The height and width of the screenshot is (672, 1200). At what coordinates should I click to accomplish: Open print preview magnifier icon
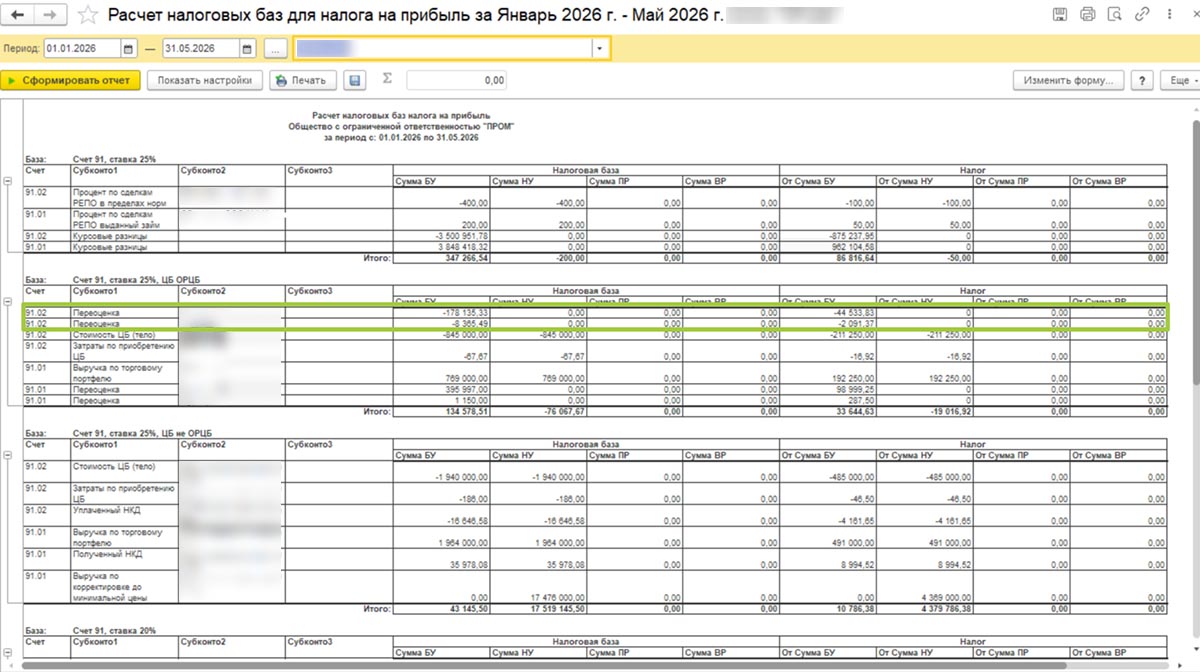(1114, 15)
